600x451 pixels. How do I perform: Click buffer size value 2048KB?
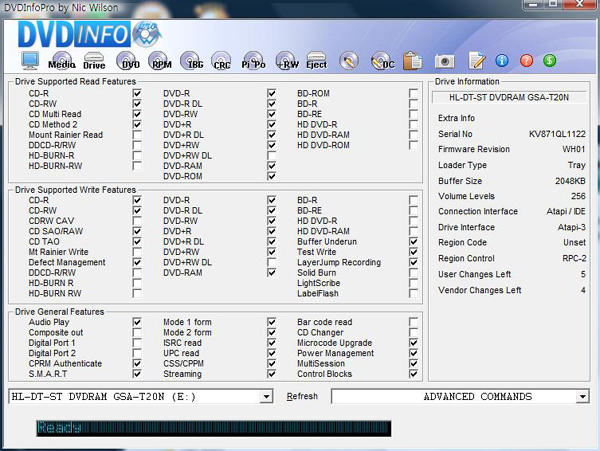point(570,181)
